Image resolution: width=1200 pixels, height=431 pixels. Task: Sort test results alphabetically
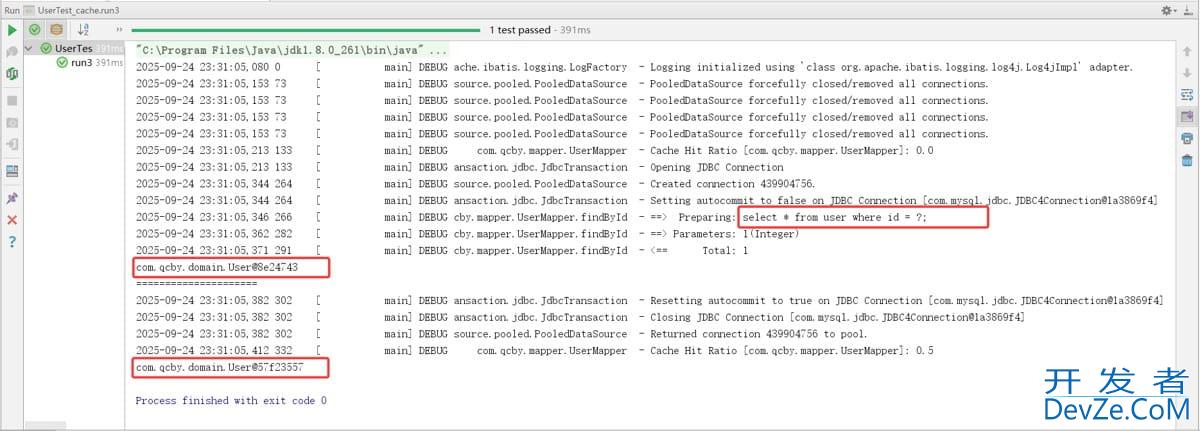coord(84,30)
